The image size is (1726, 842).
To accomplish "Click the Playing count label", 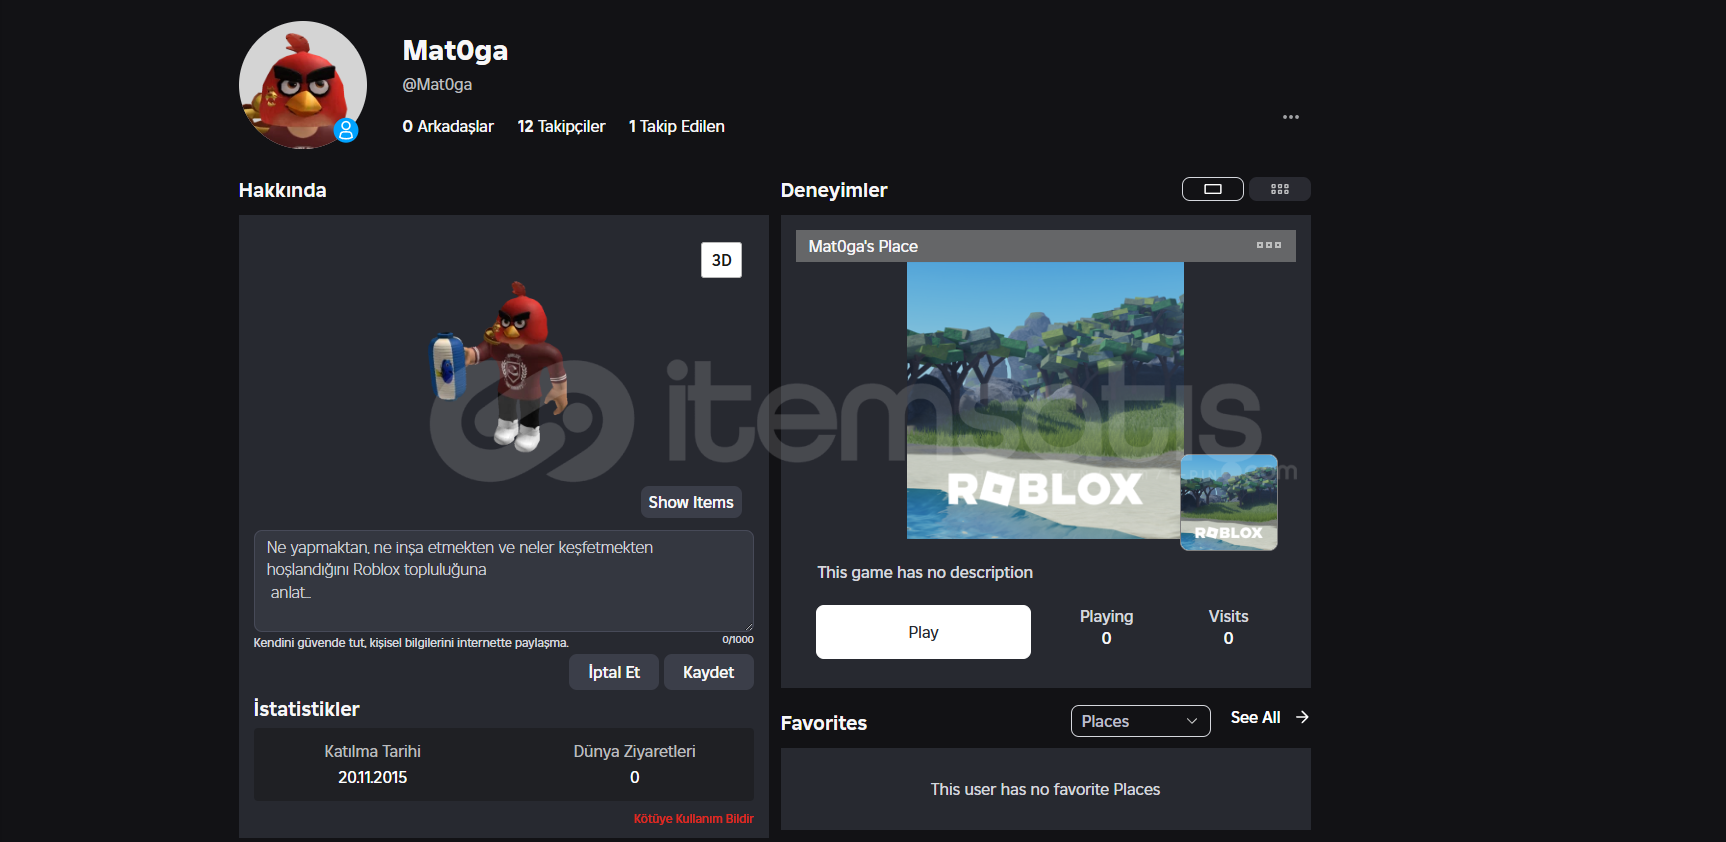I will coord(1106,616).
